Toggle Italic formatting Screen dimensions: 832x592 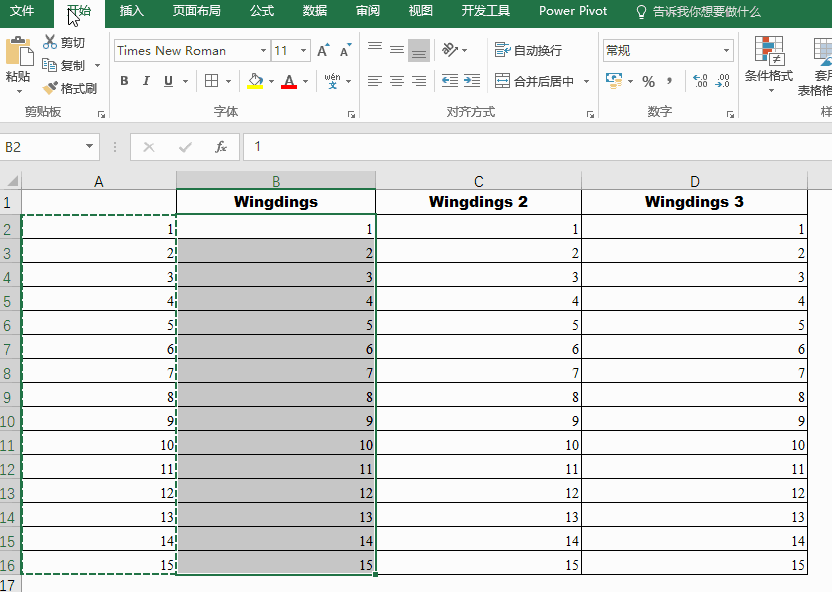coord(146,81)
